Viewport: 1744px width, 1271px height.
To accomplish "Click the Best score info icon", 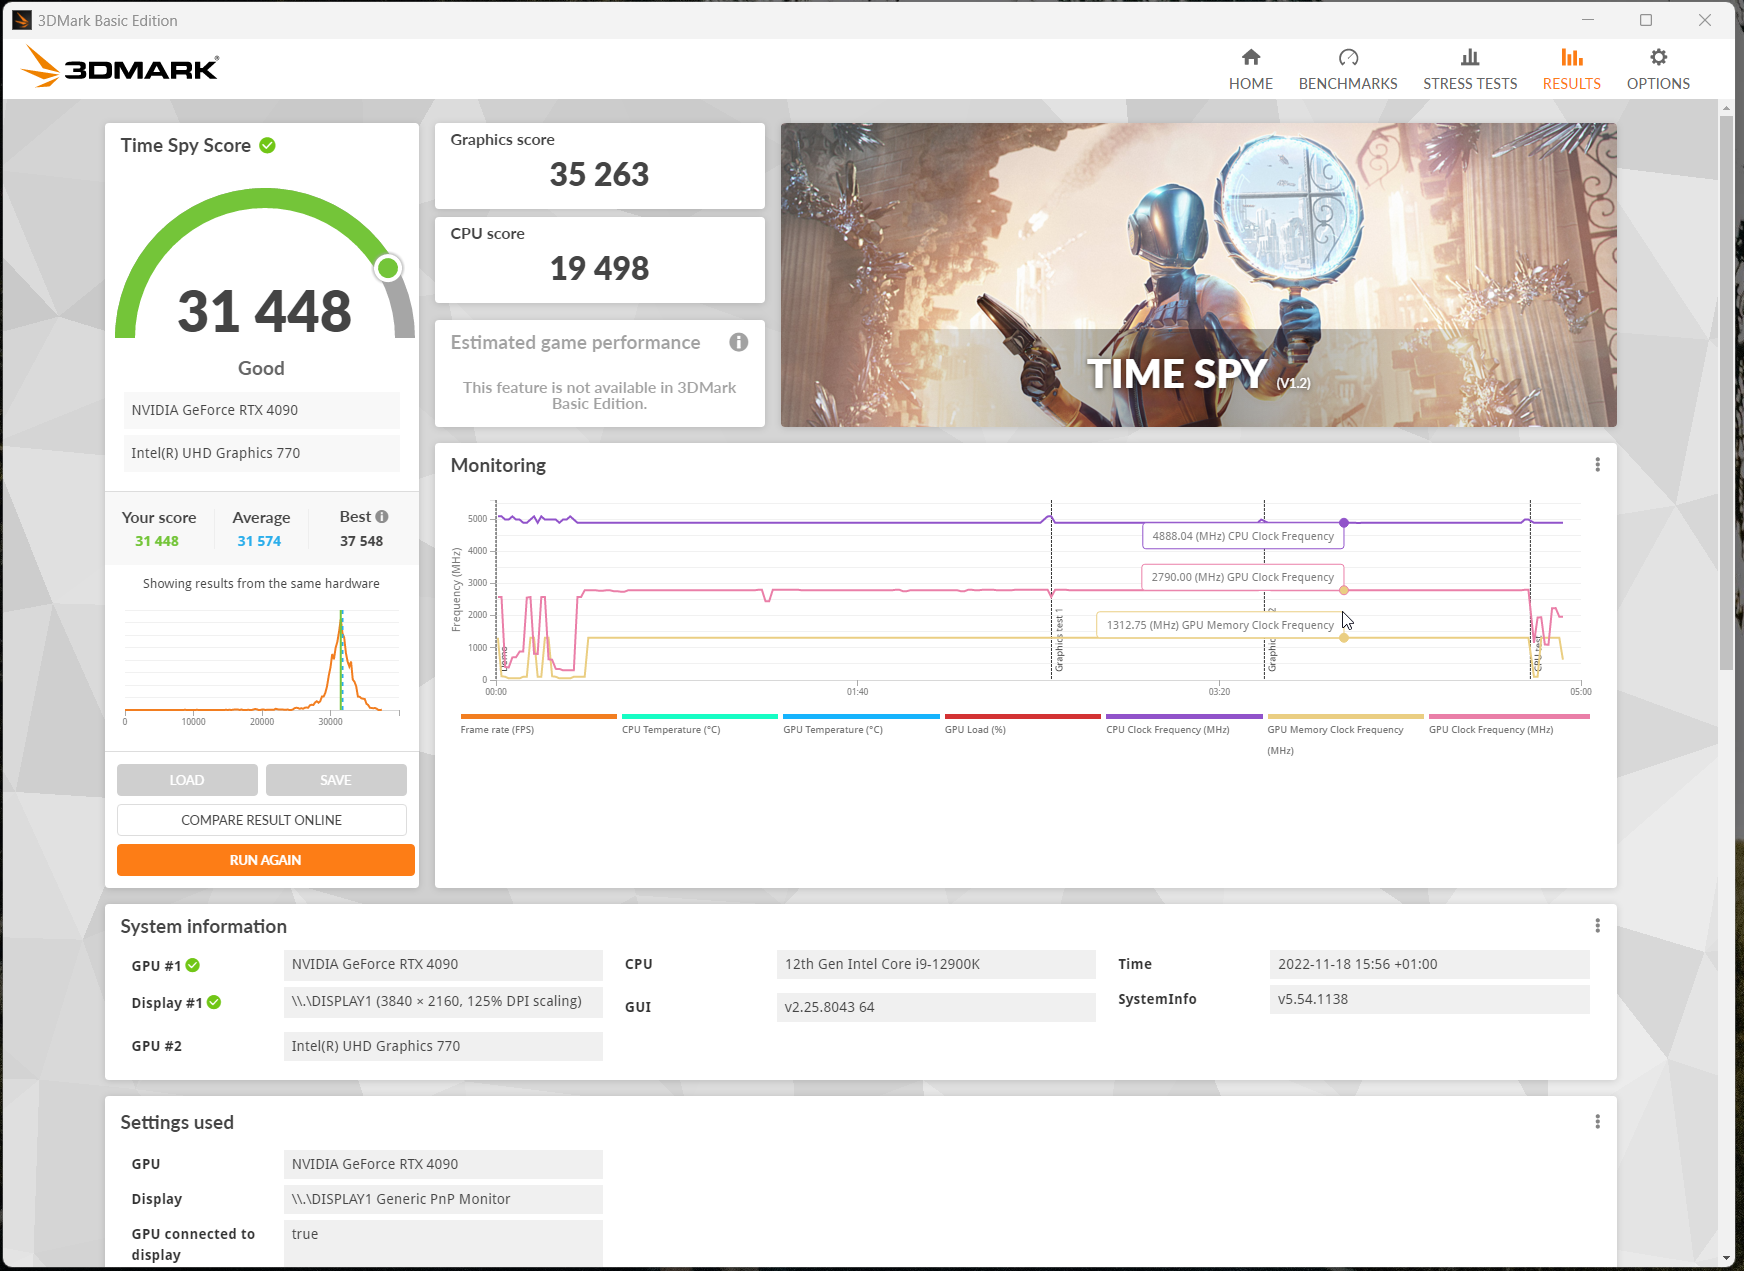I will [x=382, y=517].
